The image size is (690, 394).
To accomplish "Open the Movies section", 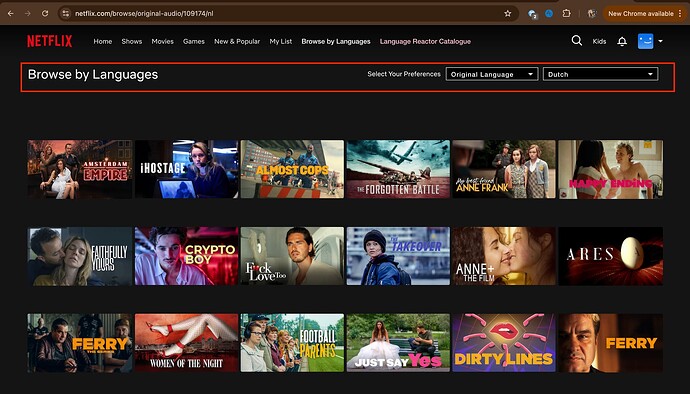I will (x=162, y=41).
